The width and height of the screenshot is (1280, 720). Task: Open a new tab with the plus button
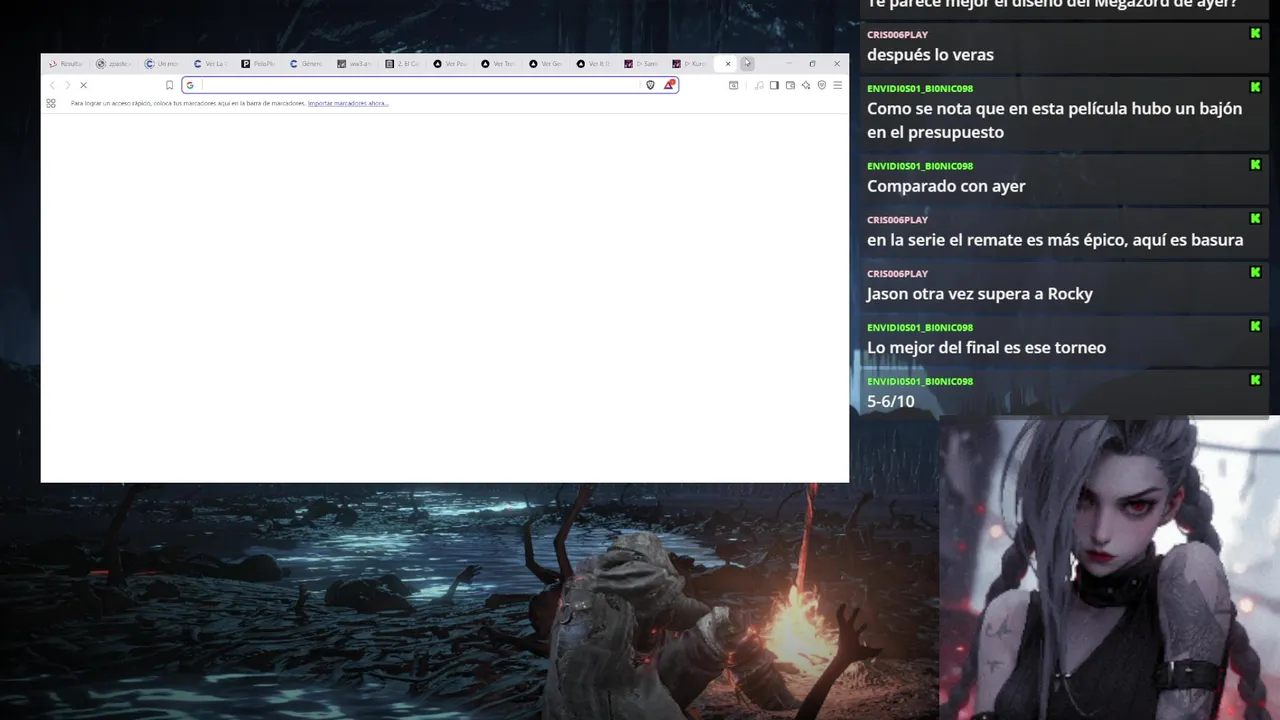click(x=747, y=63)
